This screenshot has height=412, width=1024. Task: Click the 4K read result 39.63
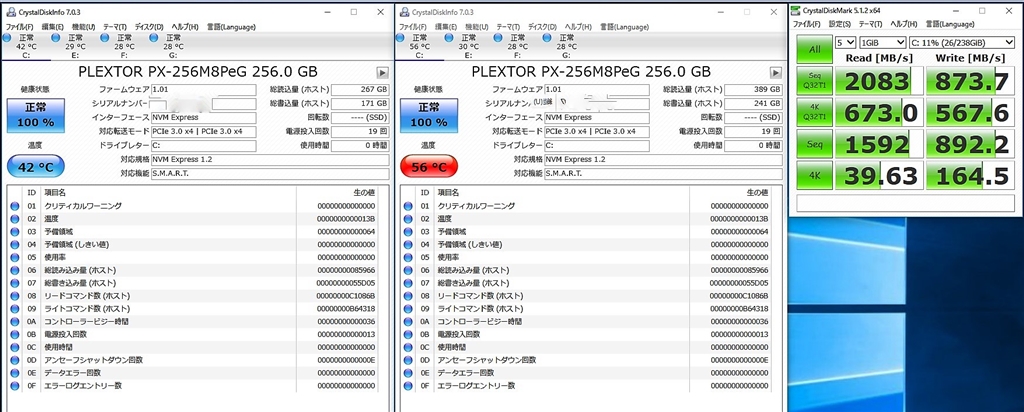click(x=878, y=176)
